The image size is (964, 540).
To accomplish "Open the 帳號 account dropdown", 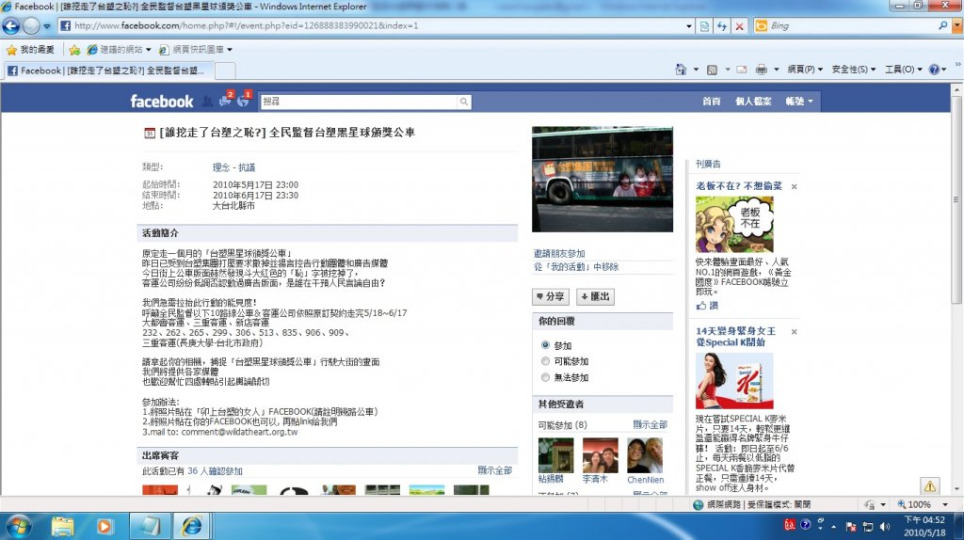I will tap(798, 101).
